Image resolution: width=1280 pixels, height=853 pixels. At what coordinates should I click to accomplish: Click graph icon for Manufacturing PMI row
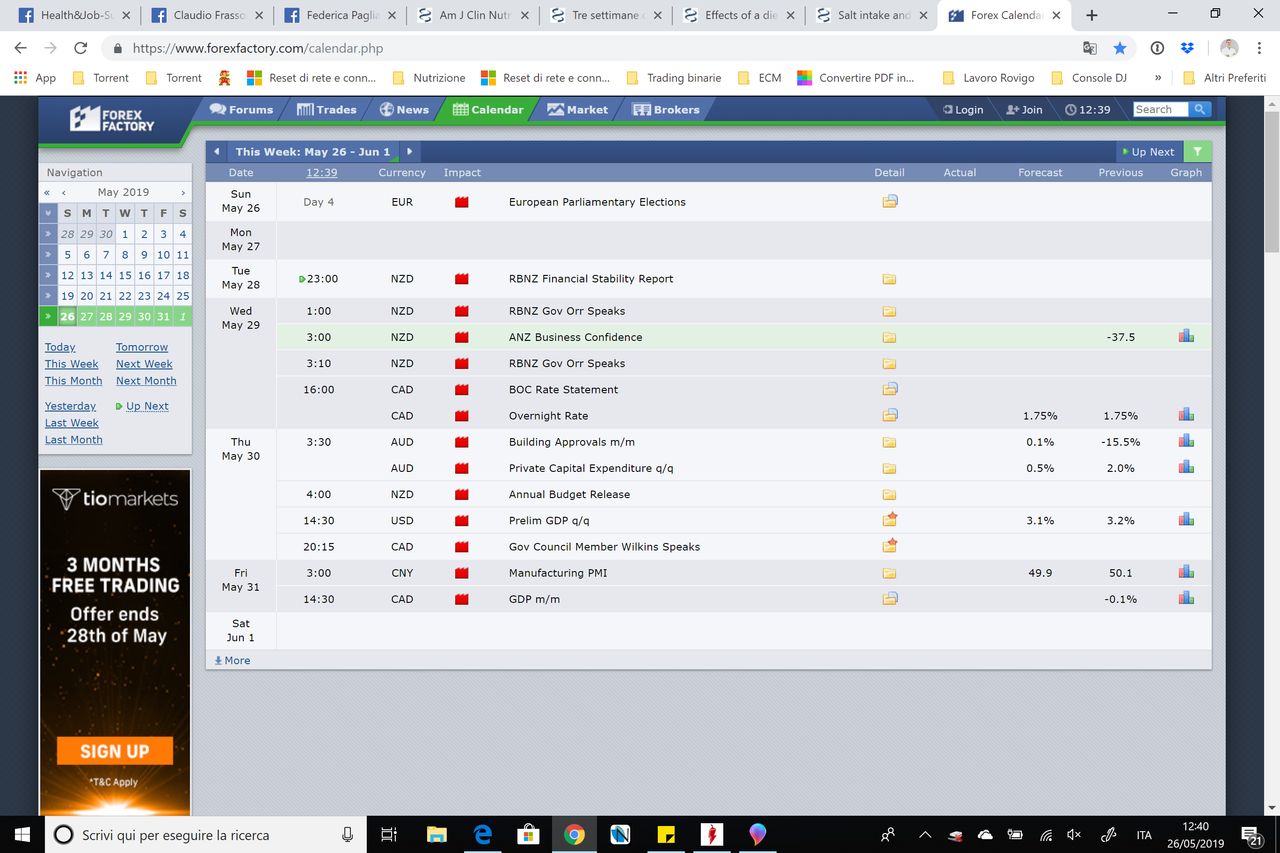pyautogui.click(x=1186, y=573)
